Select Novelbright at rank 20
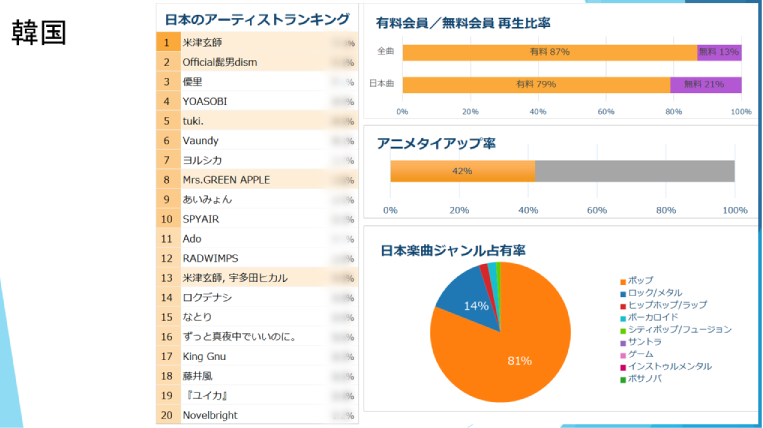This screenshot has height=428, width=763. click(x=210, y=415)
